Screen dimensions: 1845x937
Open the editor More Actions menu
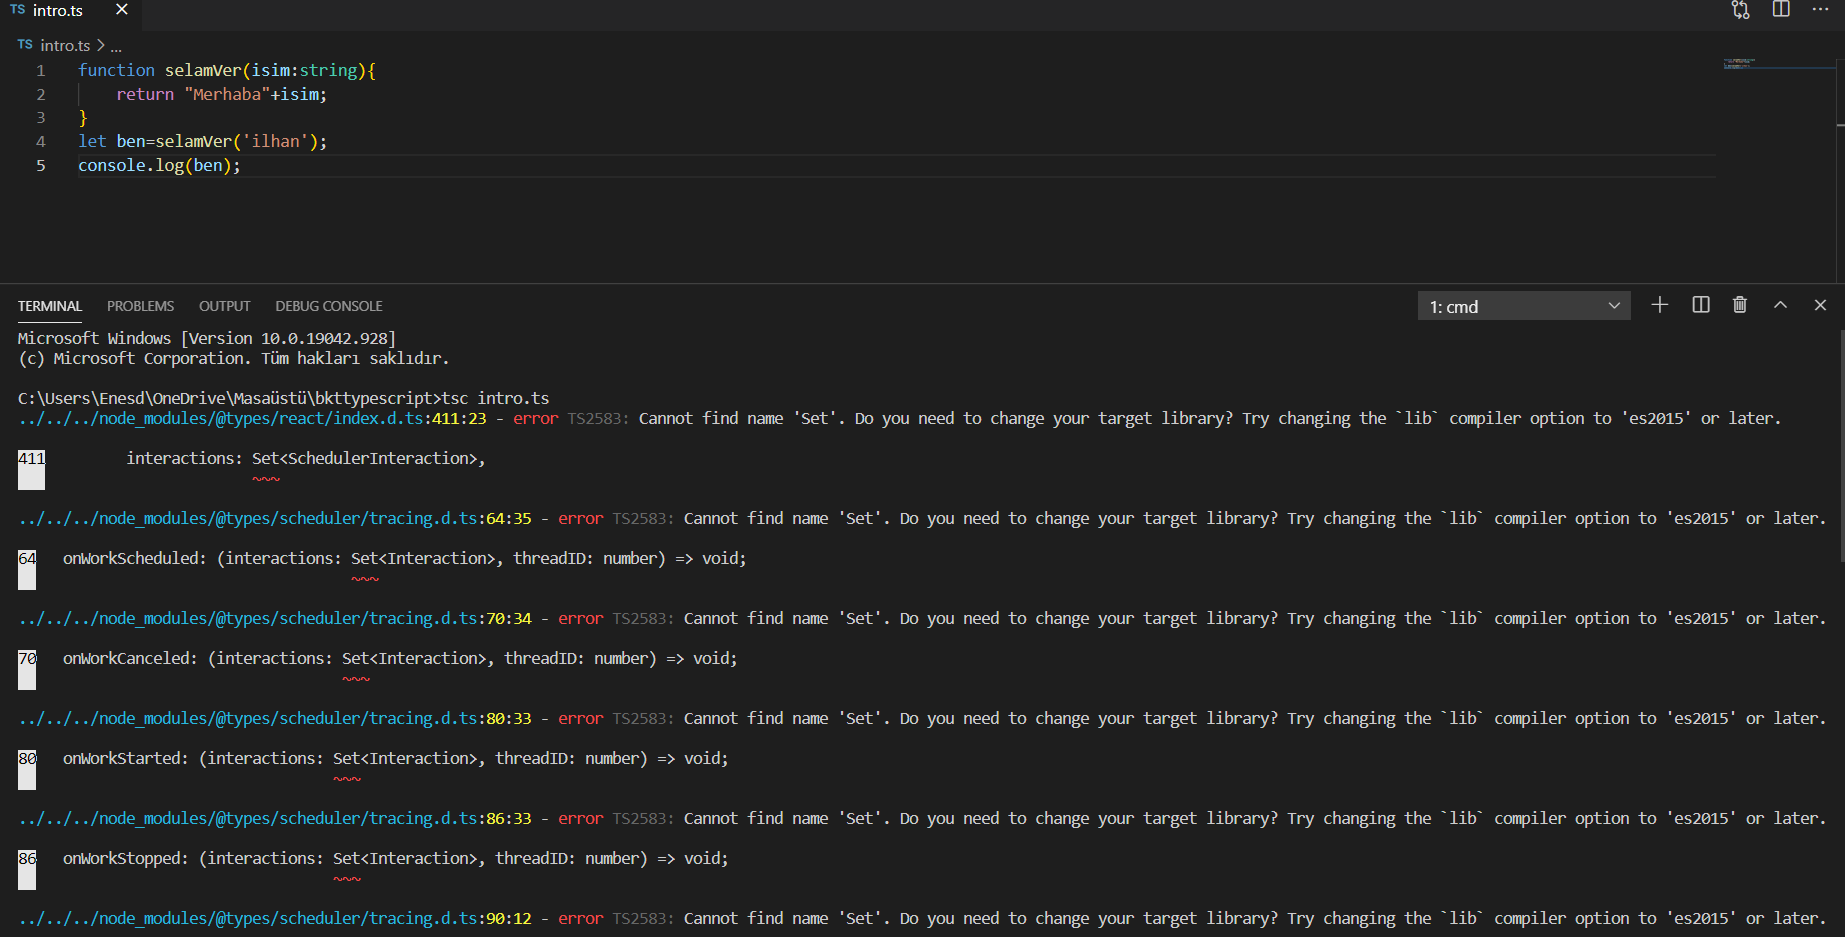(1820, 10)
